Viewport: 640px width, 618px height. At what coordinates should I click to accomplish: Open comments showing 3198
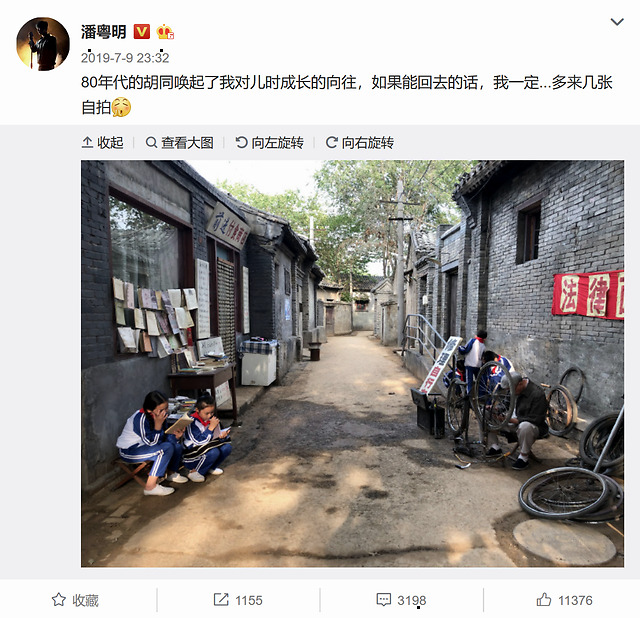point(401,600)
